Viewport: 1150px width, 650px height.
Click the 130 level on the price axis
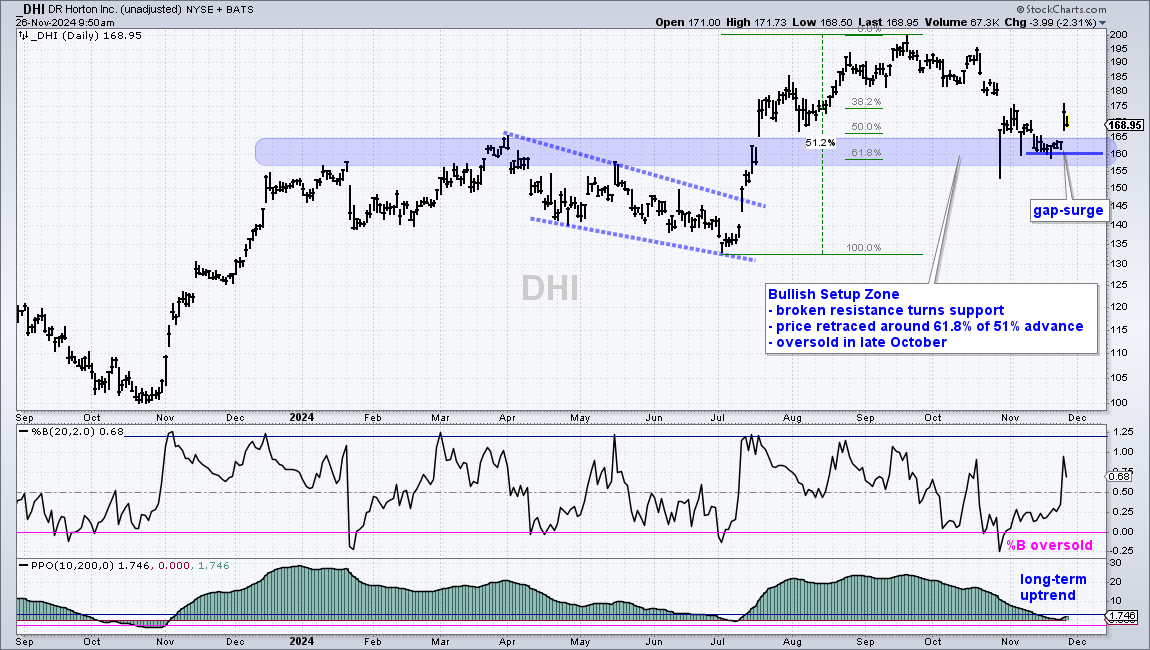tap(1118, 263)
